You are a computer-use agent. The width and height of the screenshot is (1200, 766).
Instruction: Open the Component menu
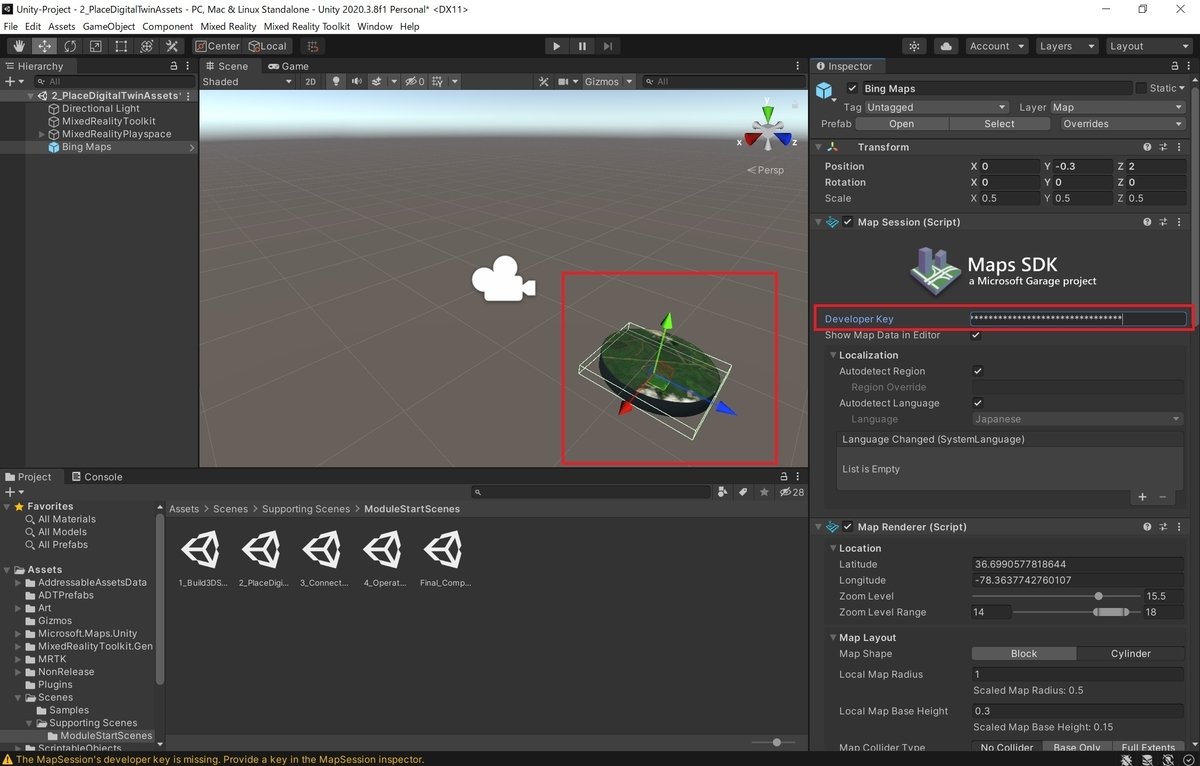pyautogui.click(x=167, y=26)
